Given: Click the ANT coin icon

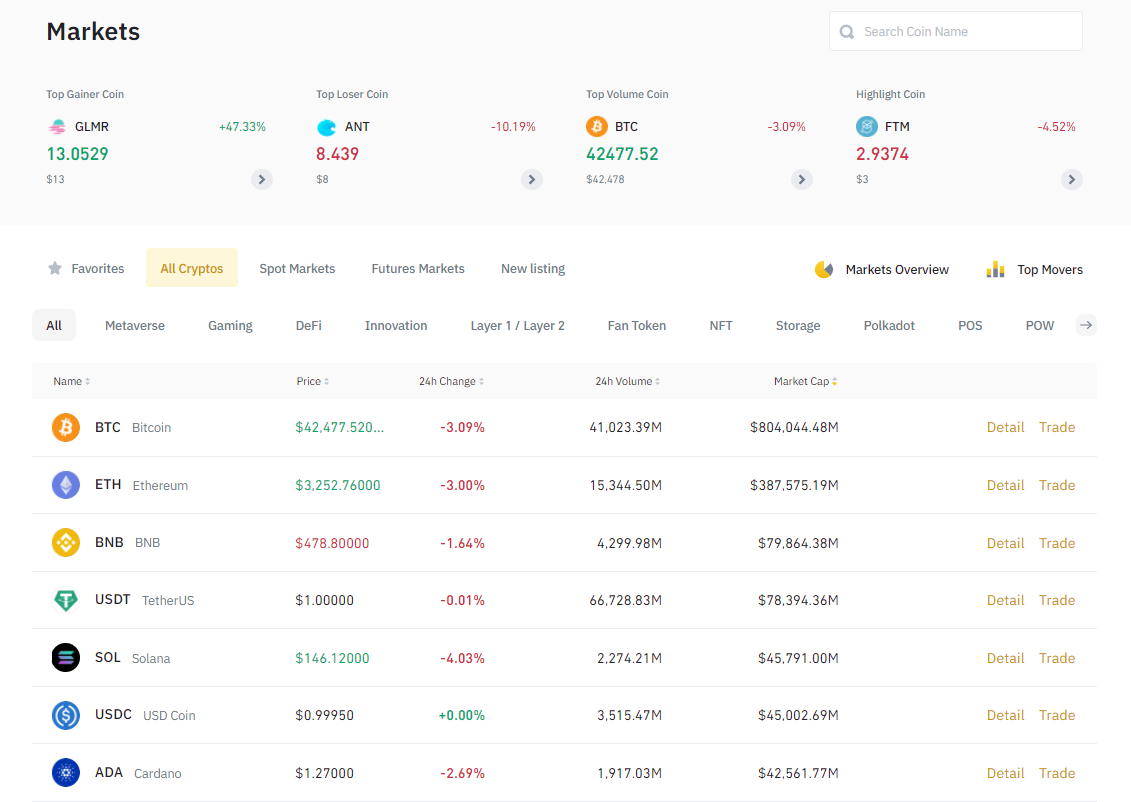Looking at the screenshot, I should click(x=326, y=127).
